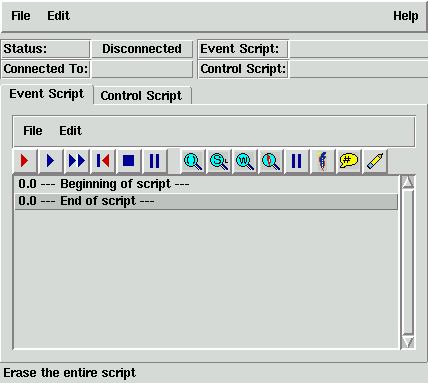Screen dimensions: 428x383
Task: Select the 'Beginning of script' line
Action: click(x=206, y=184)
